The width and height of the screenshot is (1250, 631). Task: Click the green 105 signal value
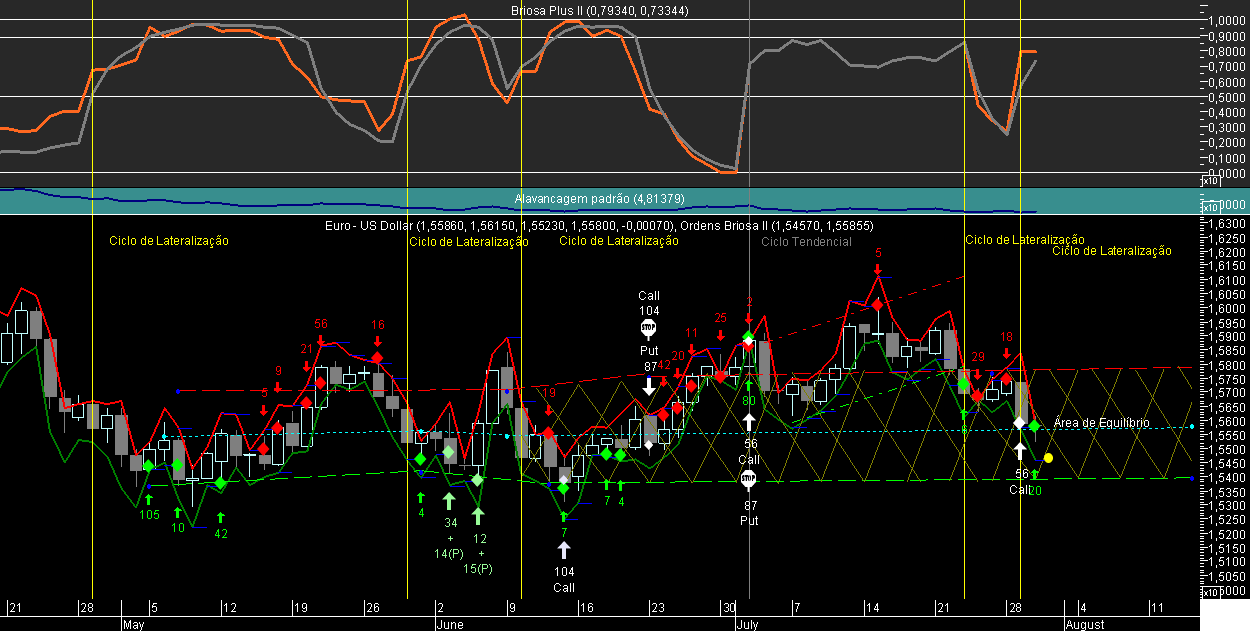click(149, 515)
